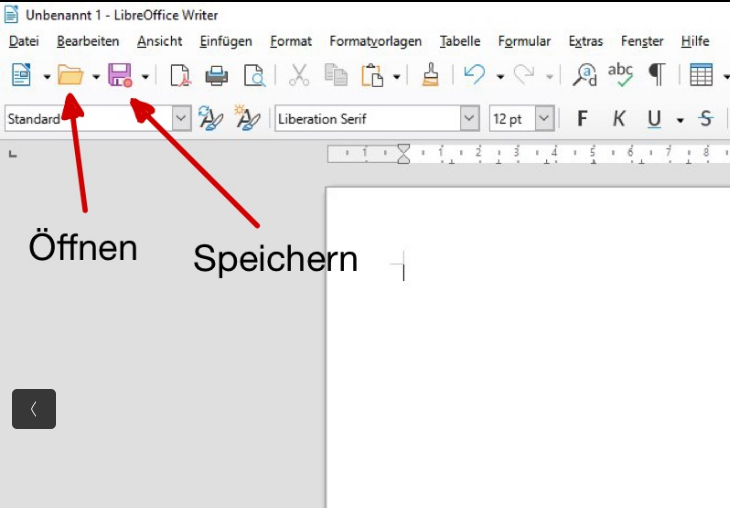Click the Undo arrow button
The width and height of the screenshot is (730, 508).
[x=474, y=75]
